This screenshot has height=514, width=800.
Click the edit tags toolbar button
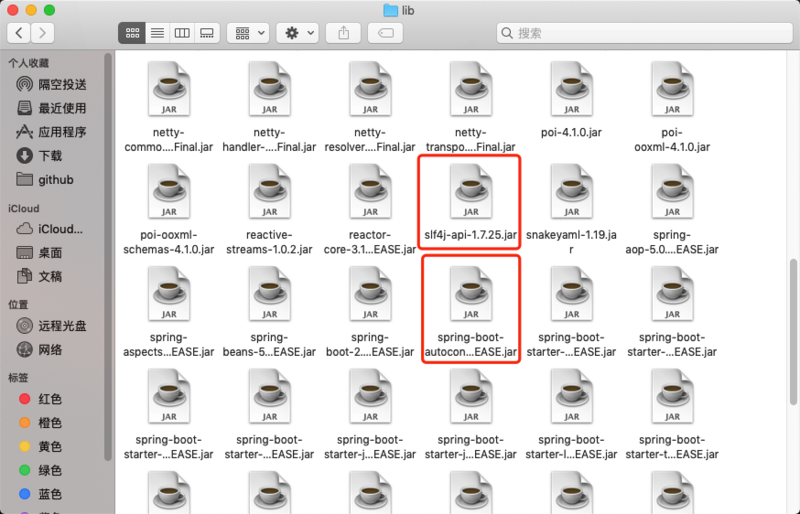[x=385, y=33]
